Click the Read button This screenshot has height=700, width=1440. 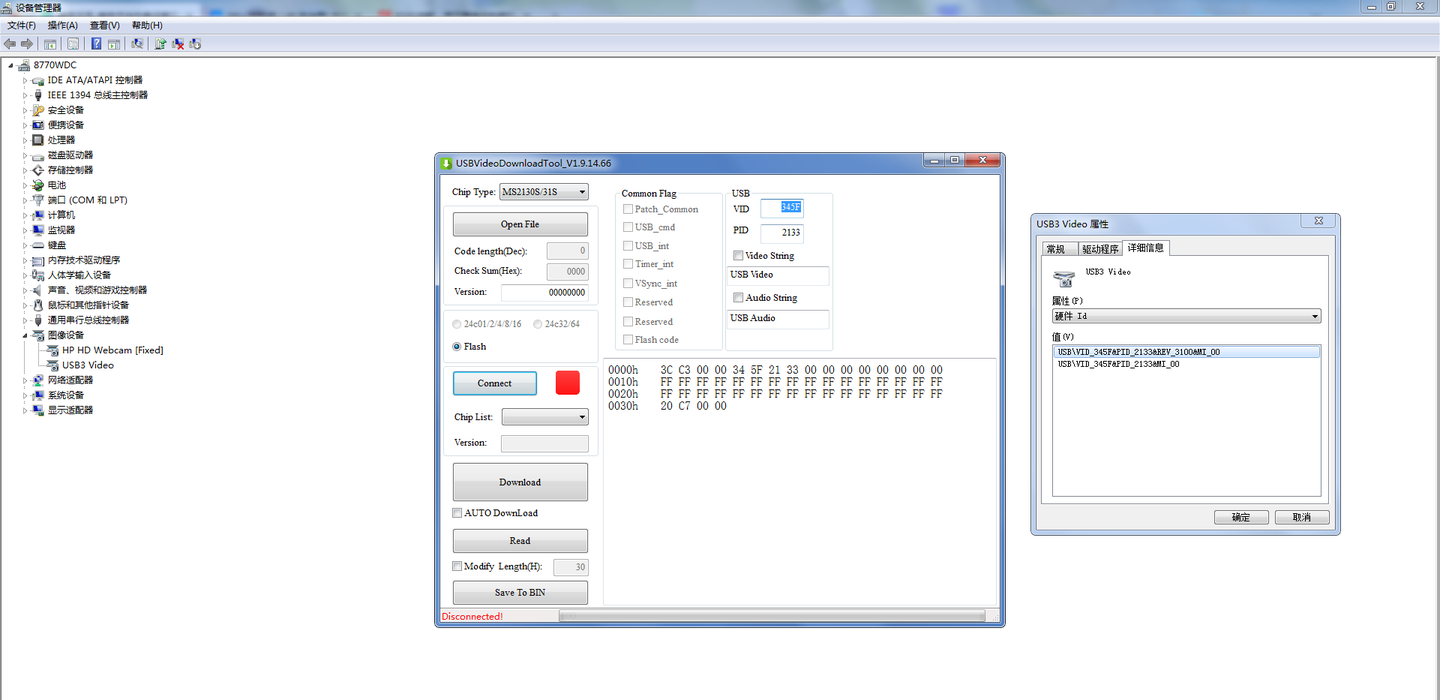(x=520, y=541)
